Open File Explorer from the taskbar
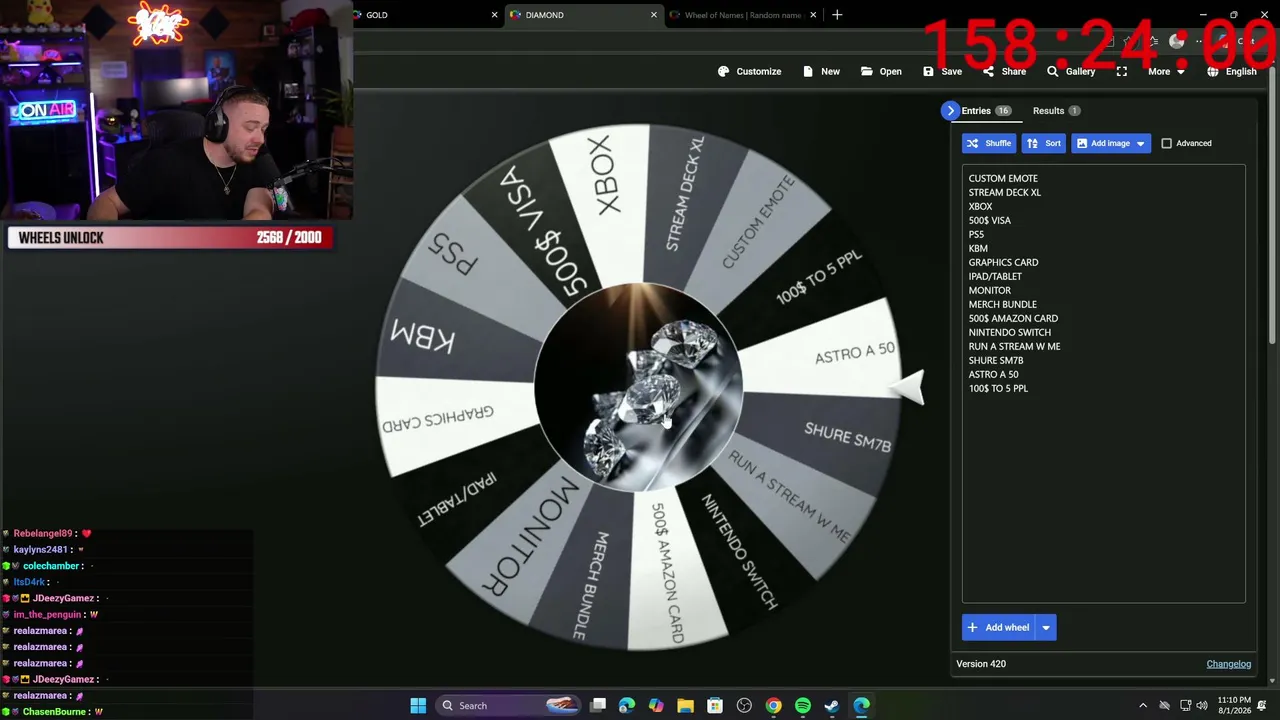This screenshot has height=720, width=1280. click(x=685, y=706)
